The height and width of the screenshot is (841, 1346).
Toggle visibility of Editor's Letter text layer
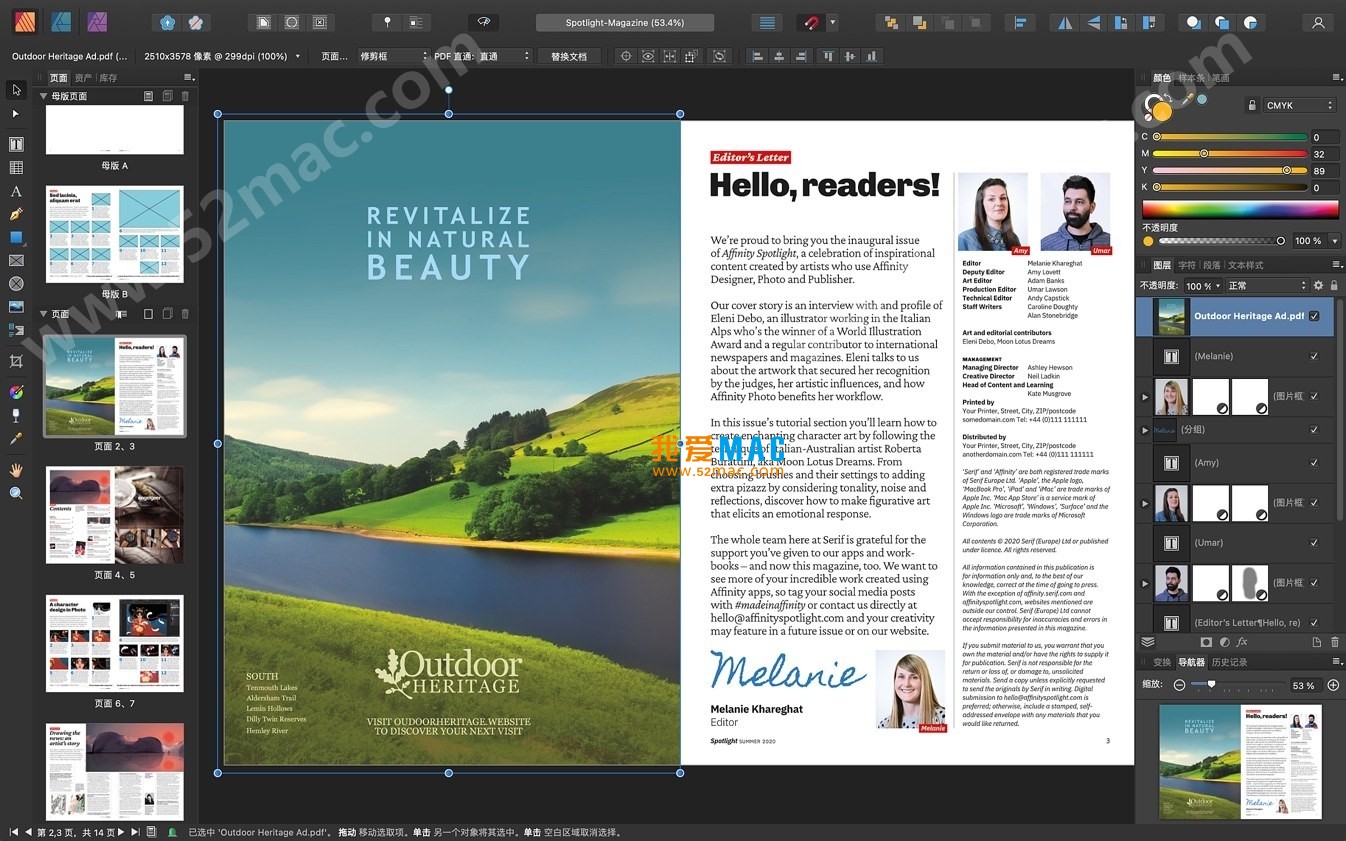(1314, 623)
